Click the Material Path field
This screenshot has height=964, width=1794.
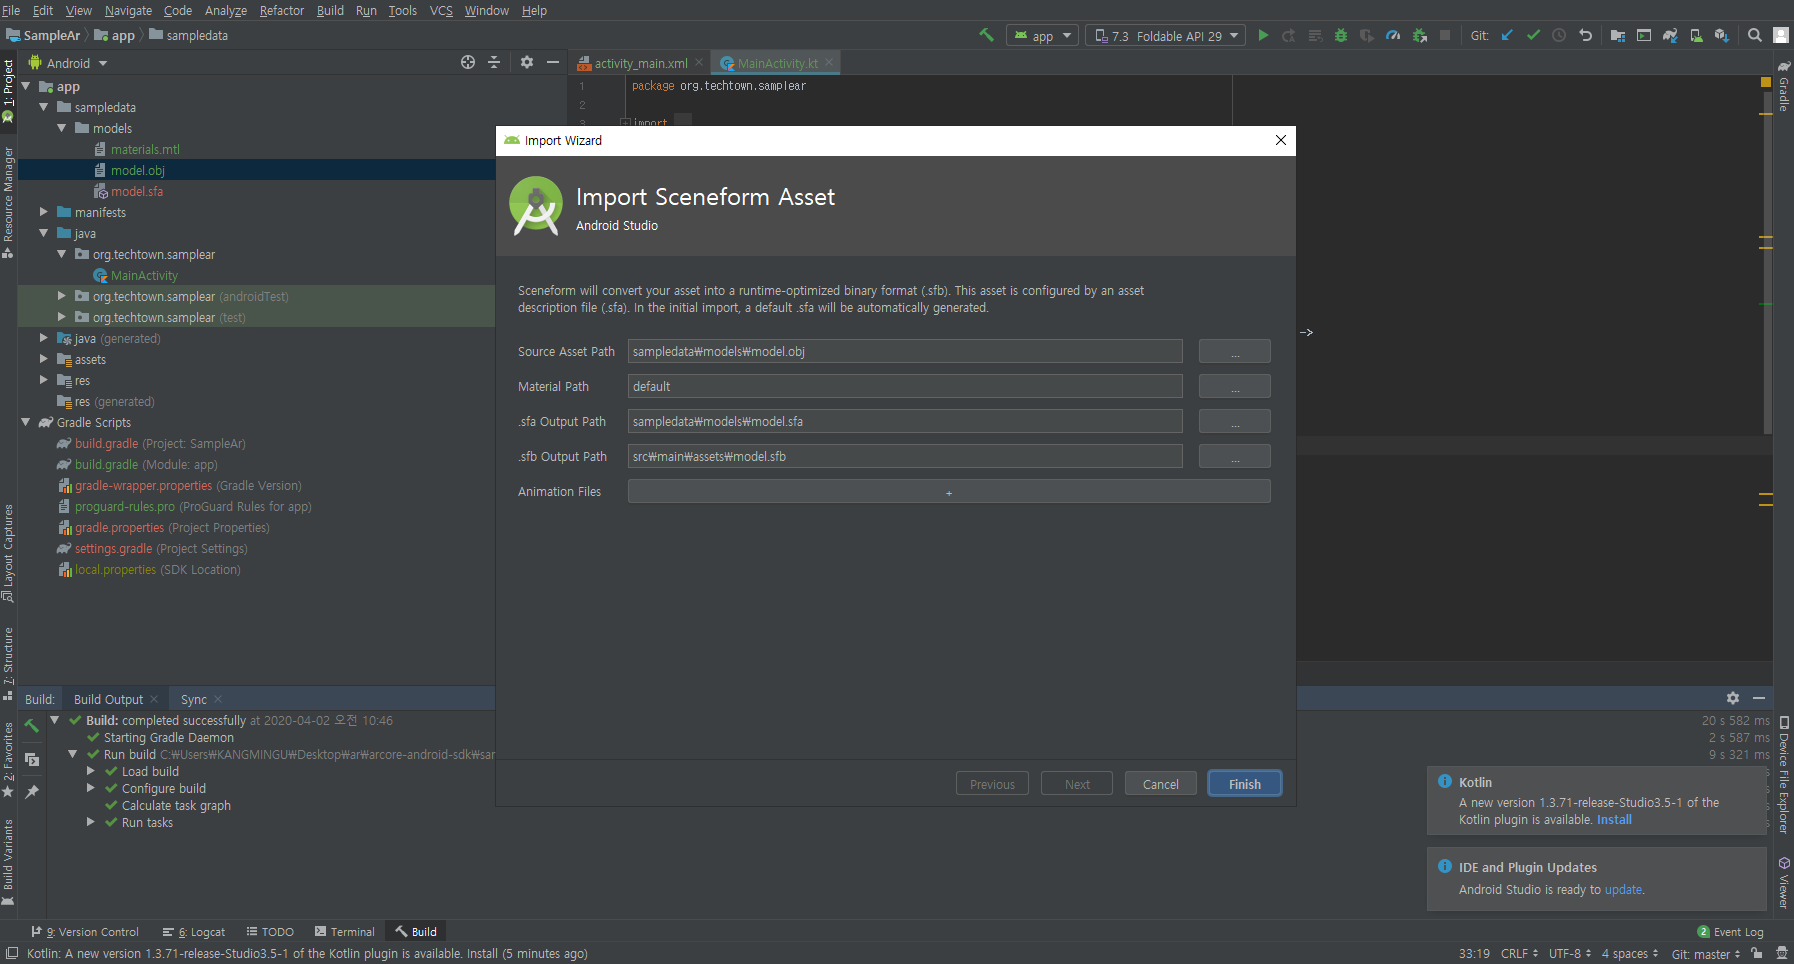[x=905, y=387]
